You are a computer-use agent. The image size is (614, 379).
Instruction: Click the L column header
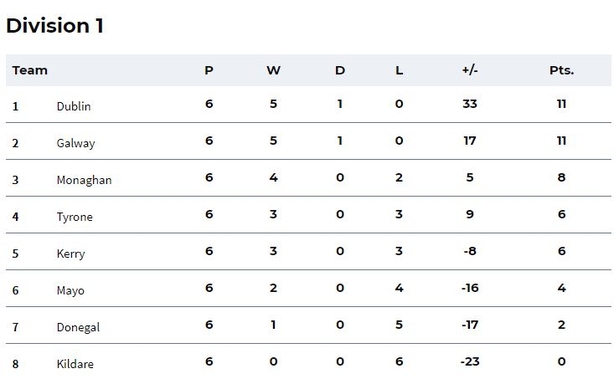(x=399, y=70)
